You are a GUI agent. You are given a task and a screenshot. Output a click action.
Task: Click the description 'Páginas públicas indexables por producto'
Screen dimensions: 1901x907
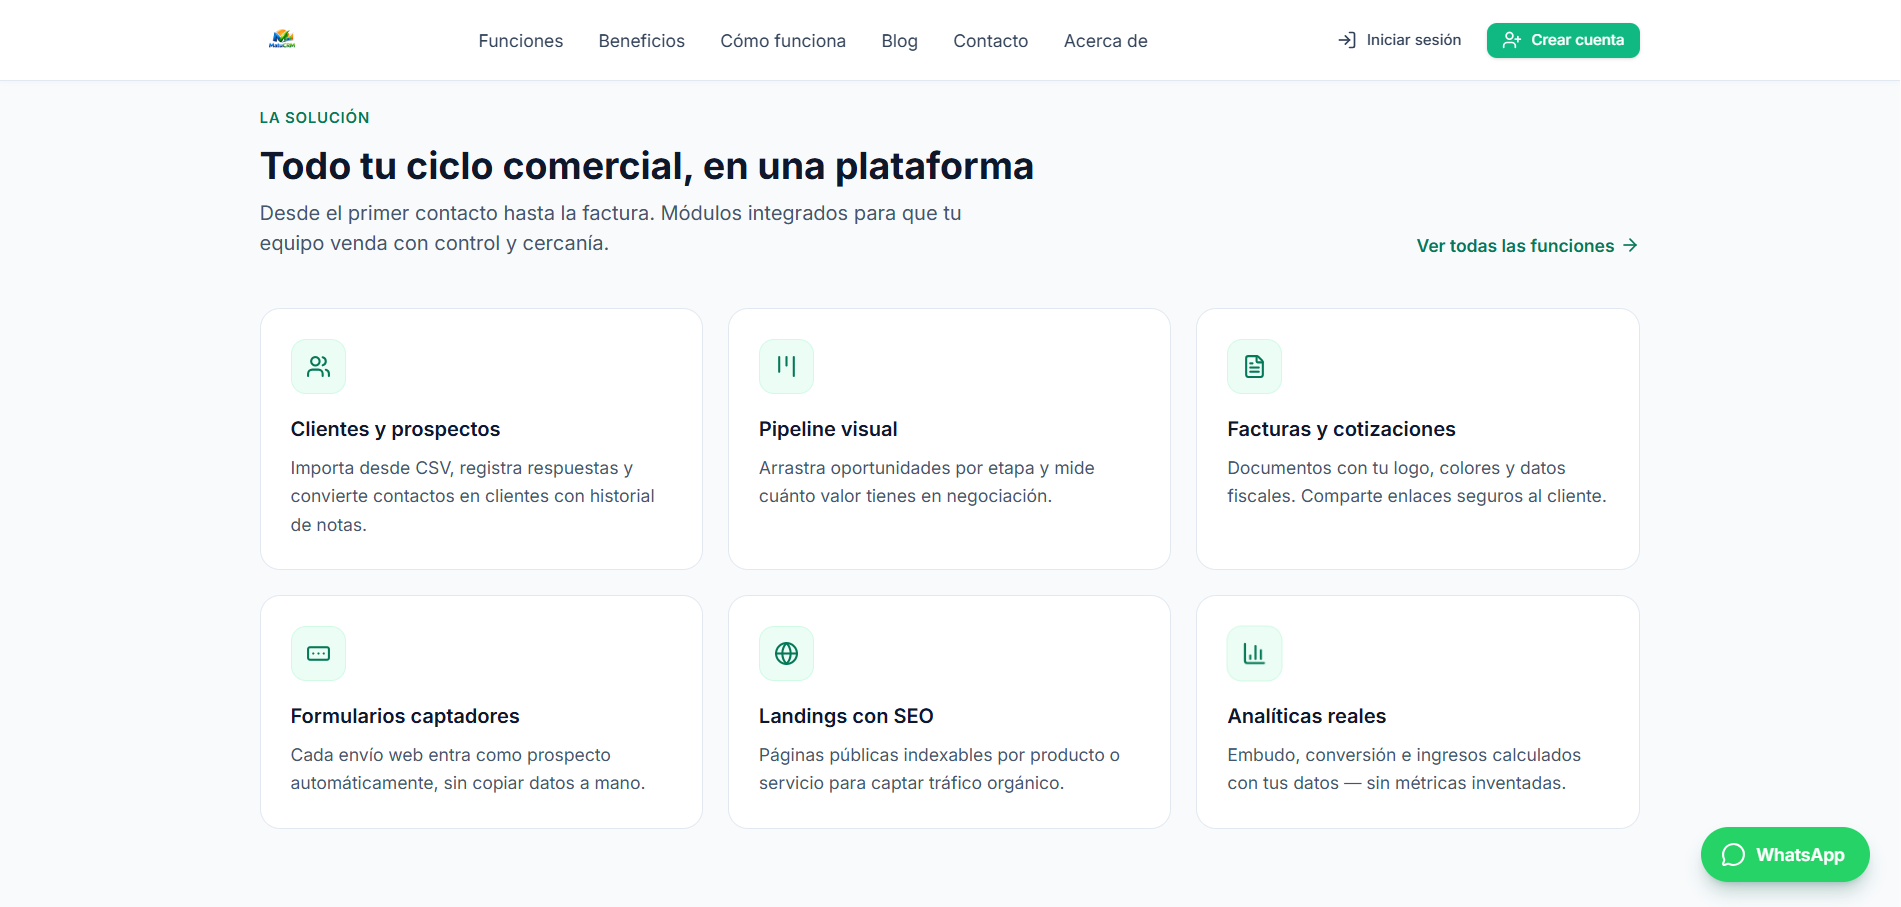coord(939,769)
